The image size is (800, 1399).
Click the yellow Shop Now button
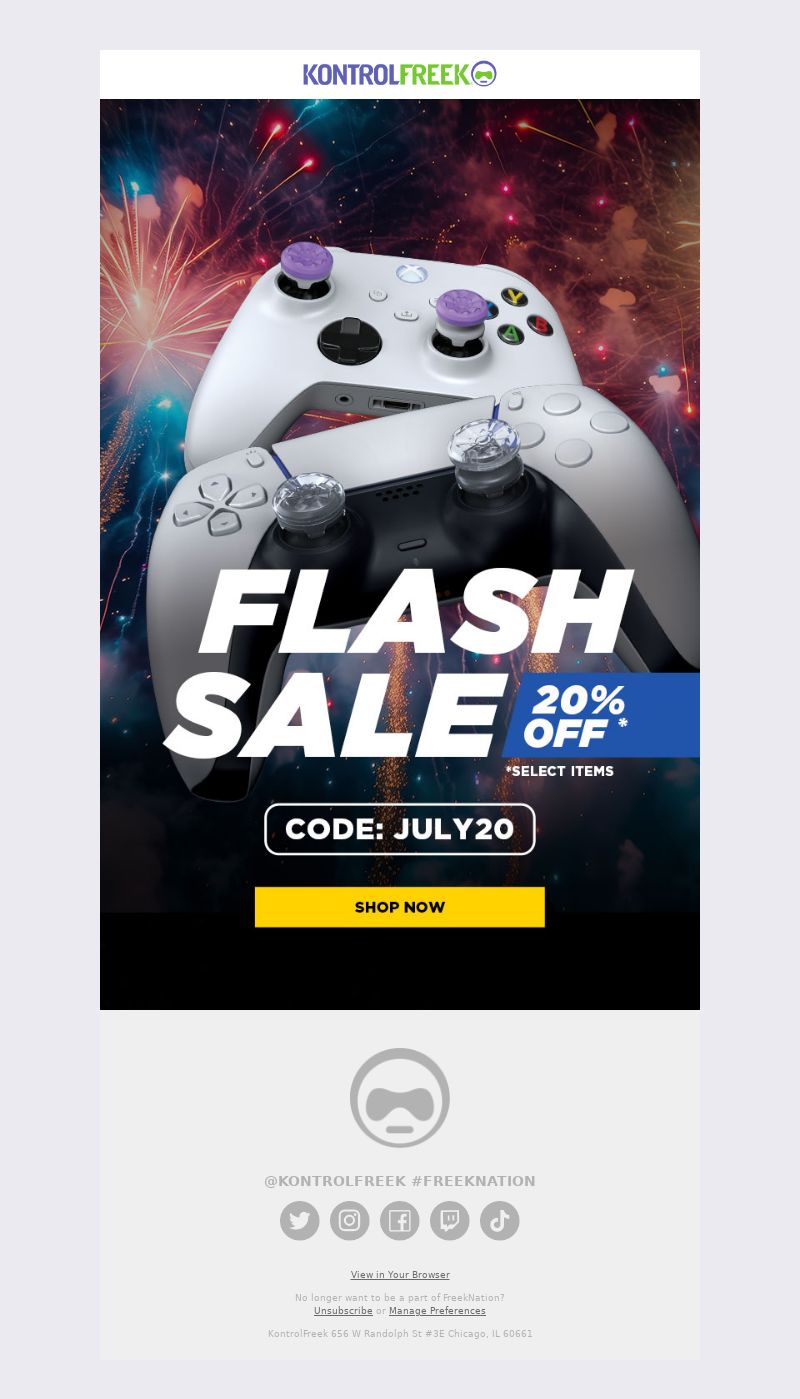pyautogui.click(x=400, y=907)
